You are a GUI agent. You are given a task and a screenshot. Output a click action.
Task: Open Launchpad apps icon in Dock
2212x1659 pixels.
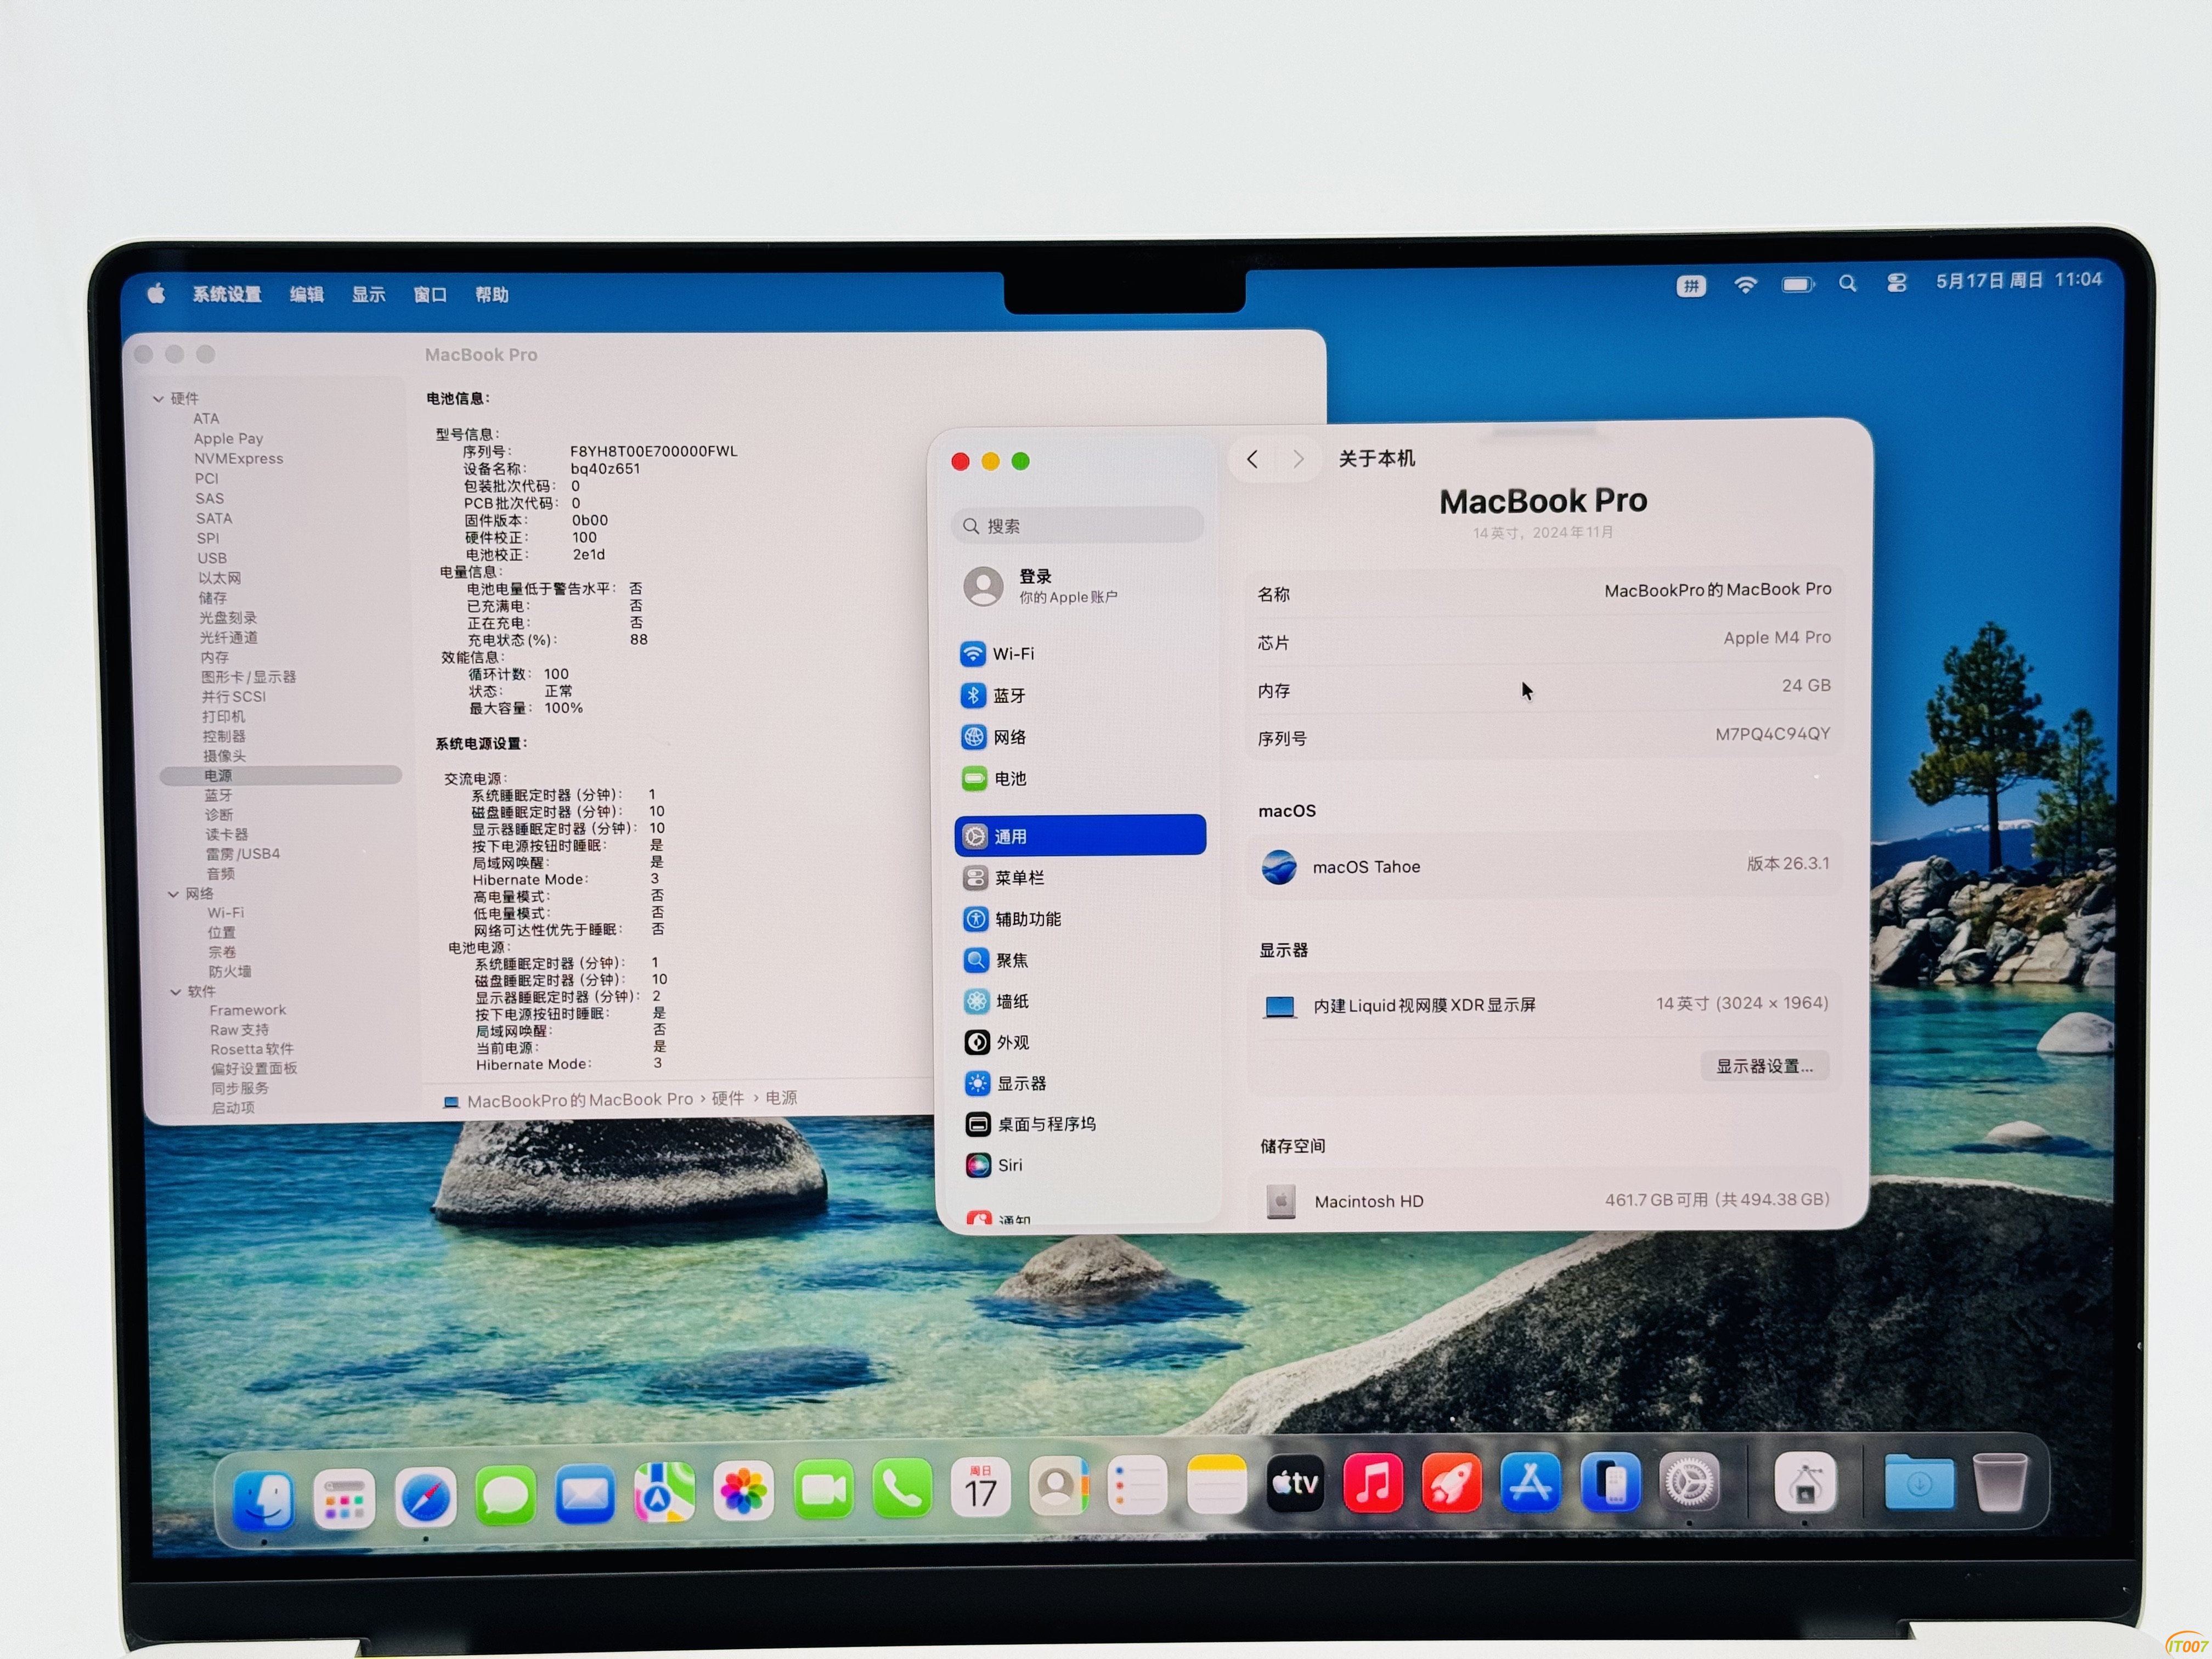(344, 1498)
